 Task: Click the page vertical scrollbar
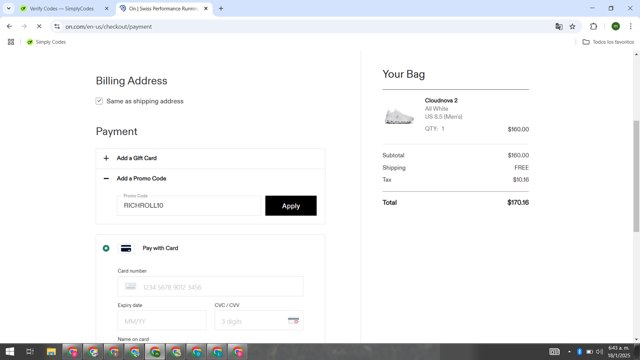click(x=636, y=176)
